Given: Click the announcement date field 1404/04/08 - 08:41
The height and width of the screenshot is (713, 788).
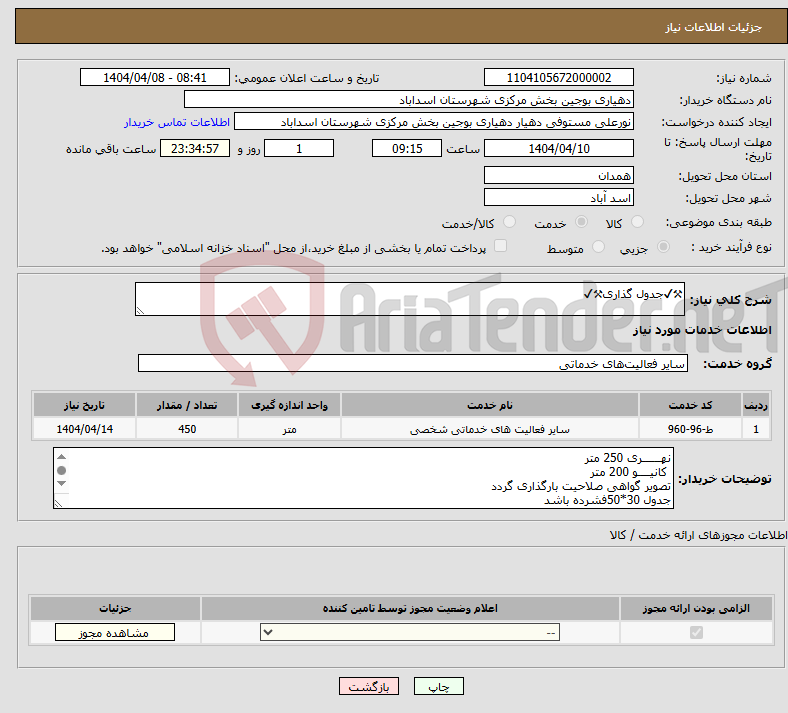Looking at the screenshot, I should 155,77.
